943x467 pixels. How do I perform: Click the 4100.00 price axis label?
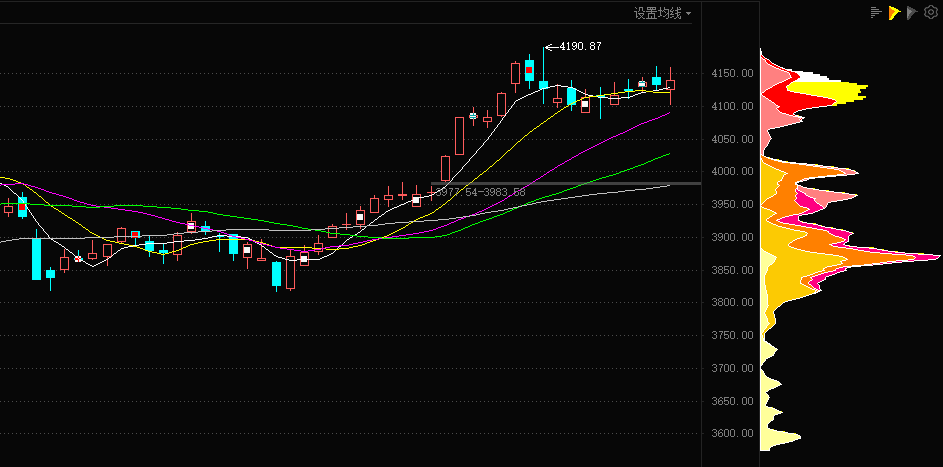732,106
